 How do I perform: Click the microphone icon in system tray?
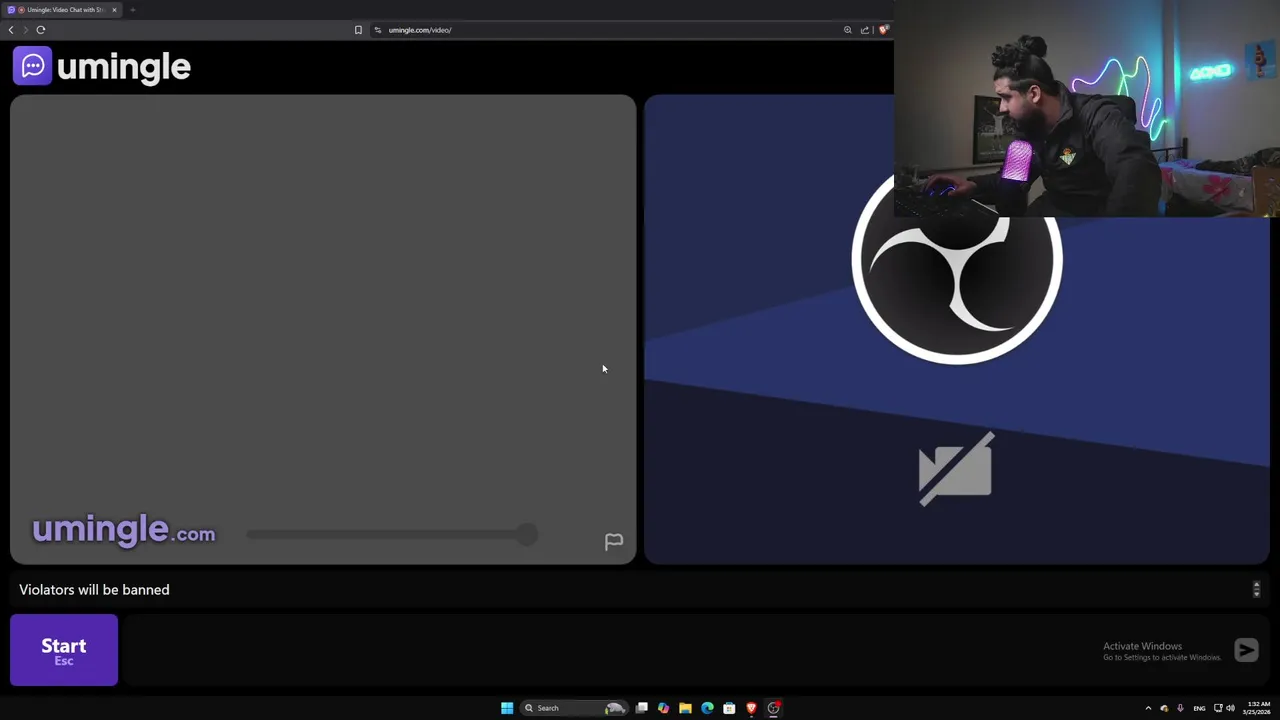tap(1180, 708)
